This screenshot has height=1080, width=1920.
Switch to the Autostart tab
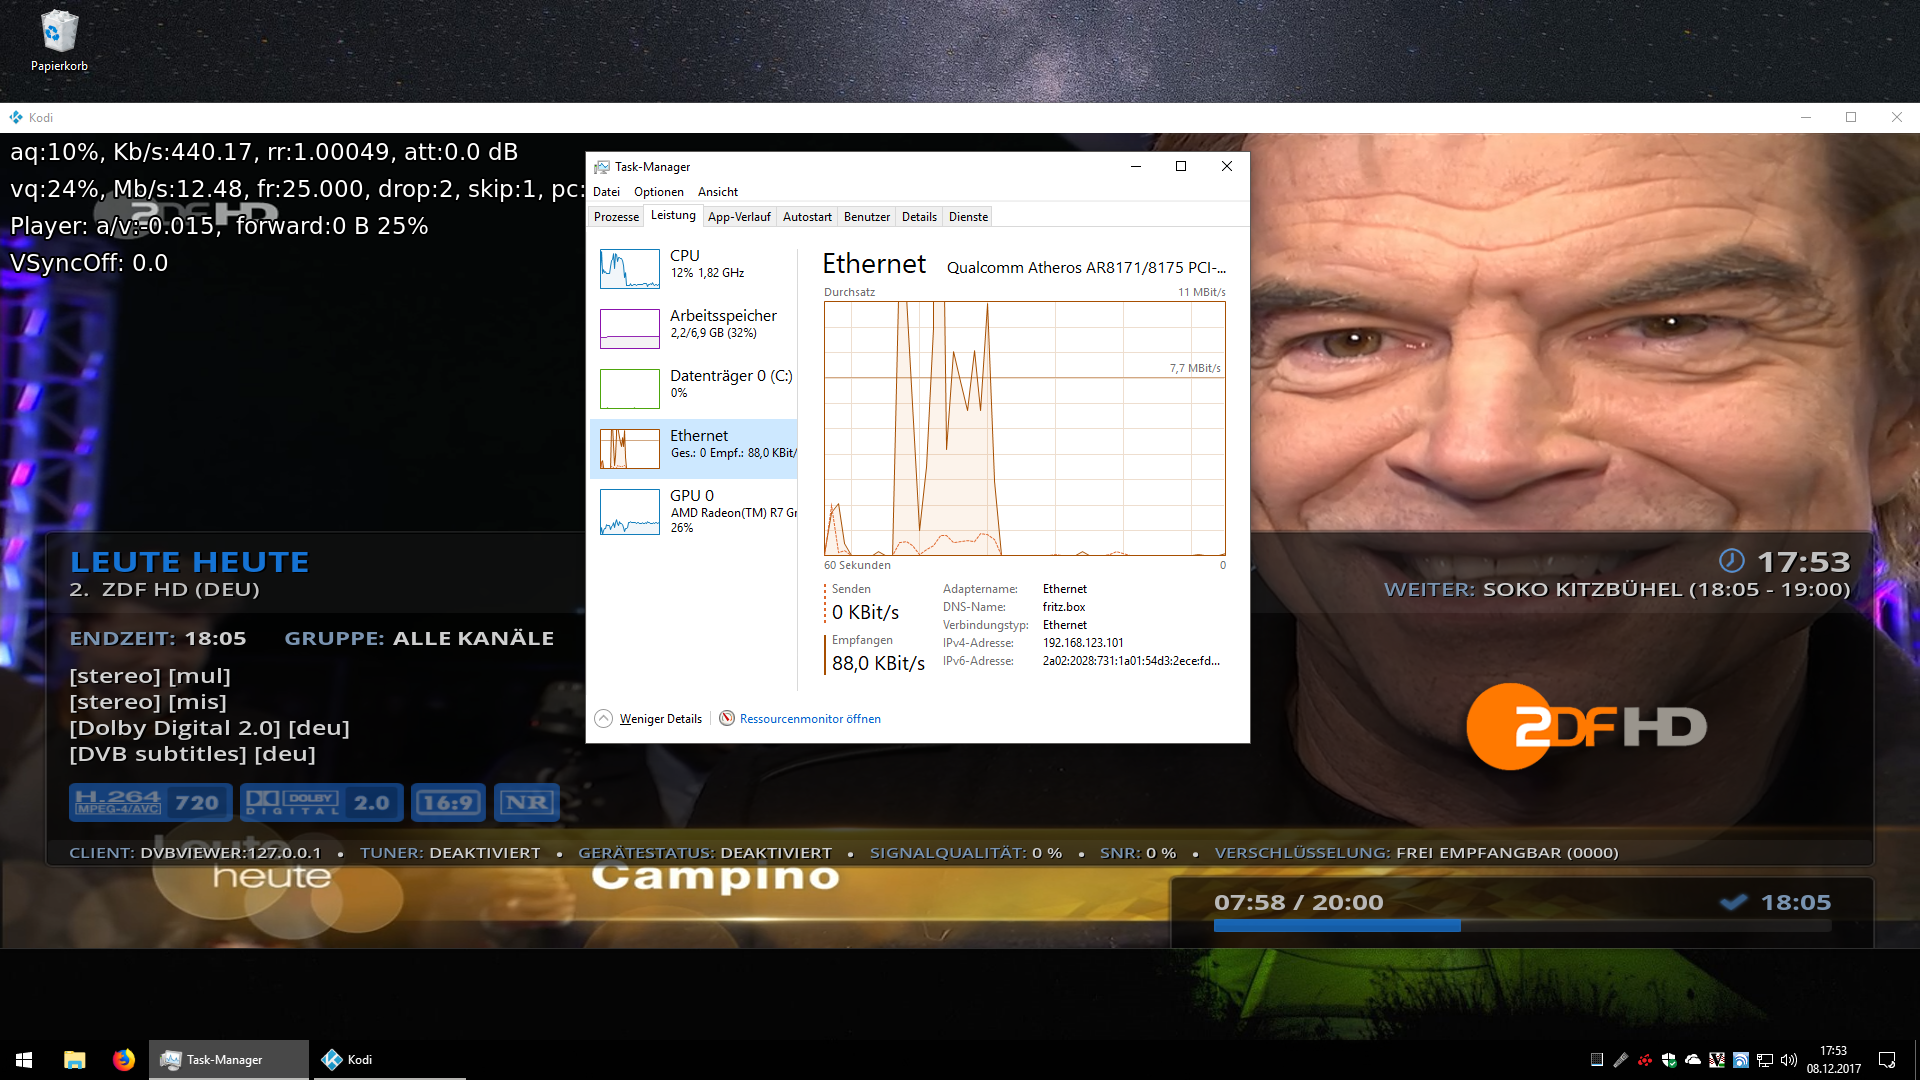[807, 216]
